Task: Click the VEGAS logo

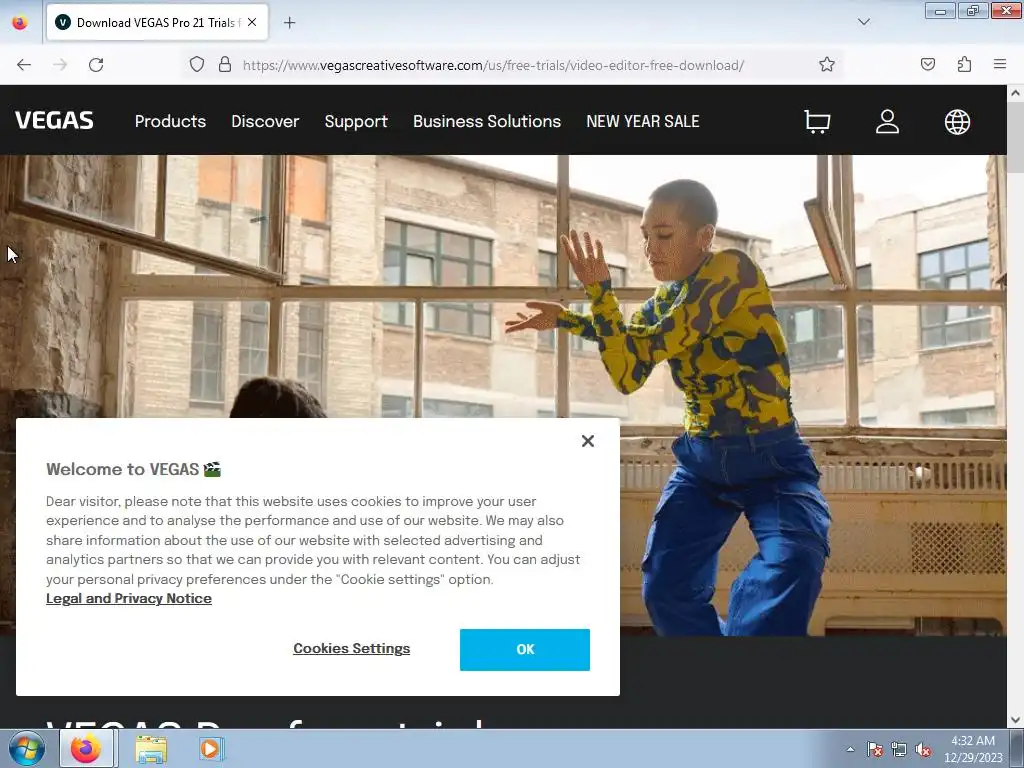Action: [x=54, y=121]
